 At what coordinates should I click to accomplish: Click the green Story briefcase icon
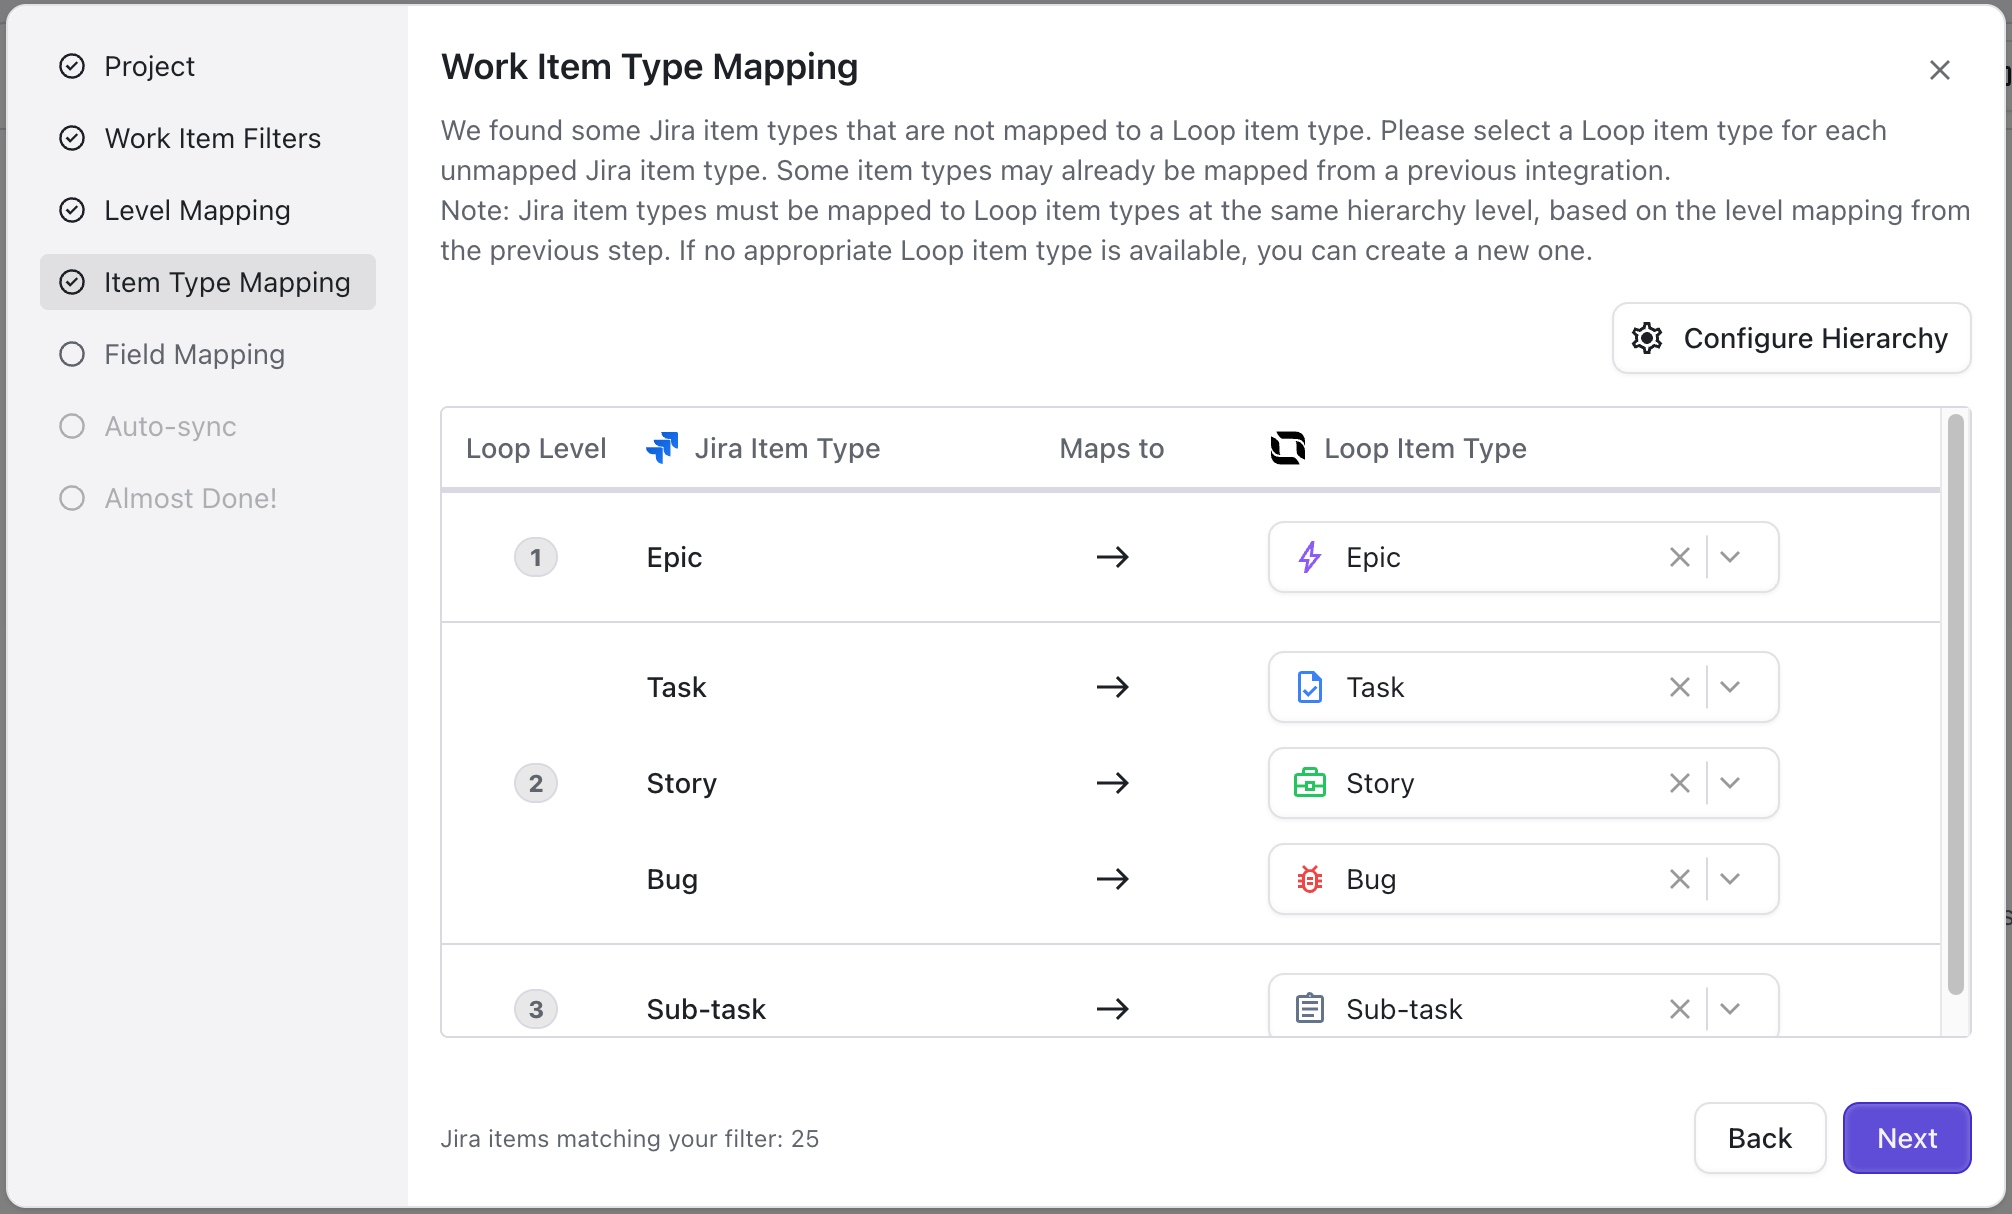click(x=1310, y=783)
